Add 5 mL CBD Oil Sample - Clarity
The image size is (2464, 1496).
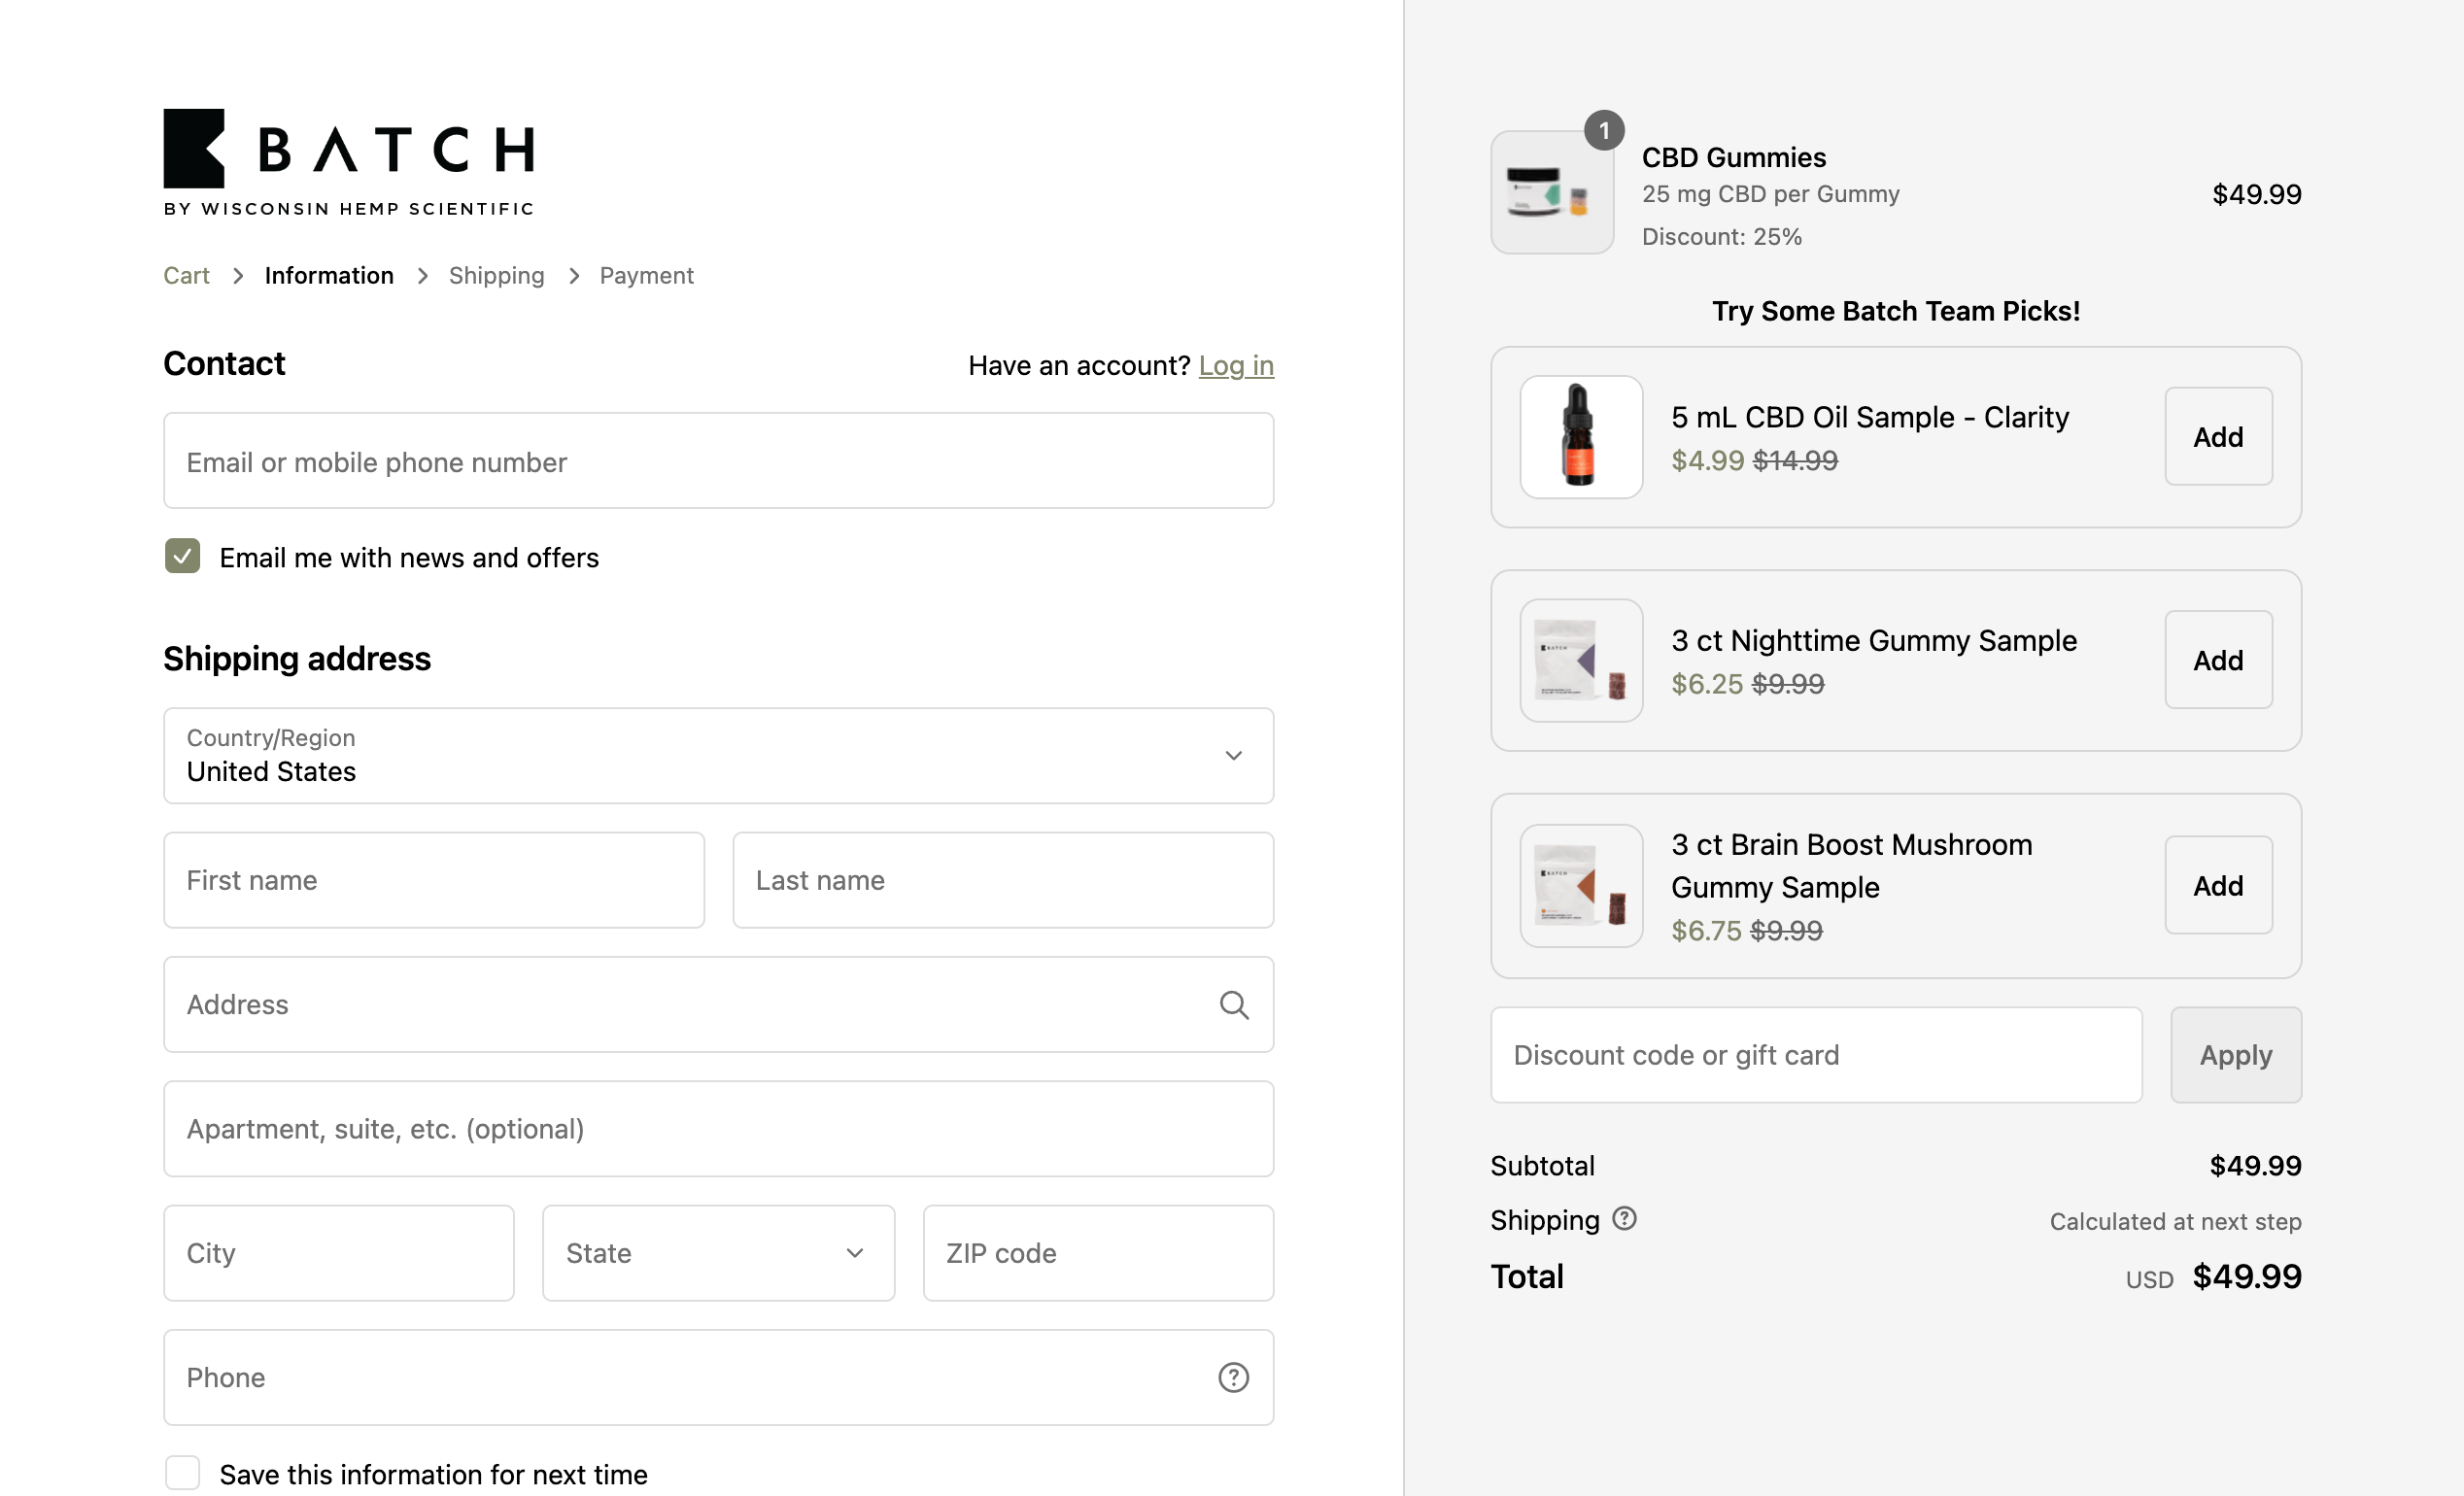coord(2218,437)
